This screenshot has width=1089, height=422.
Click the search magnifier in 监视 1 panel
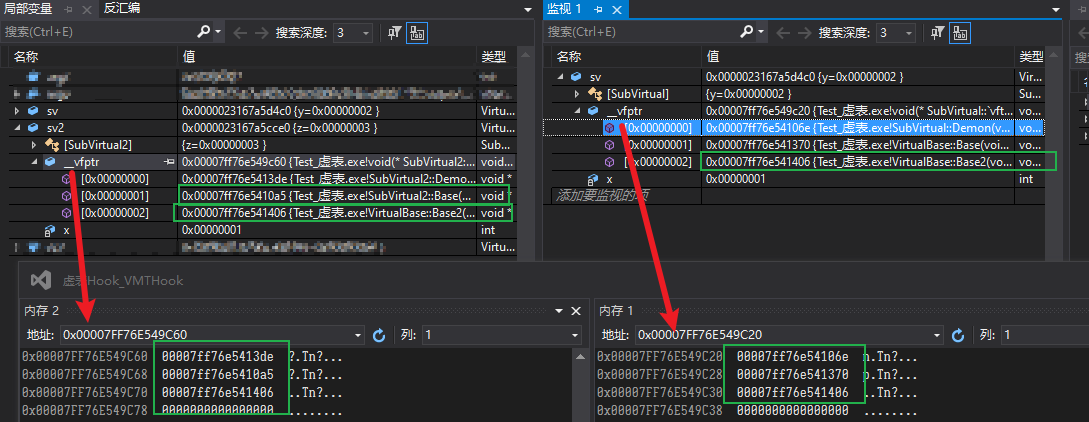tap(747, 31)
